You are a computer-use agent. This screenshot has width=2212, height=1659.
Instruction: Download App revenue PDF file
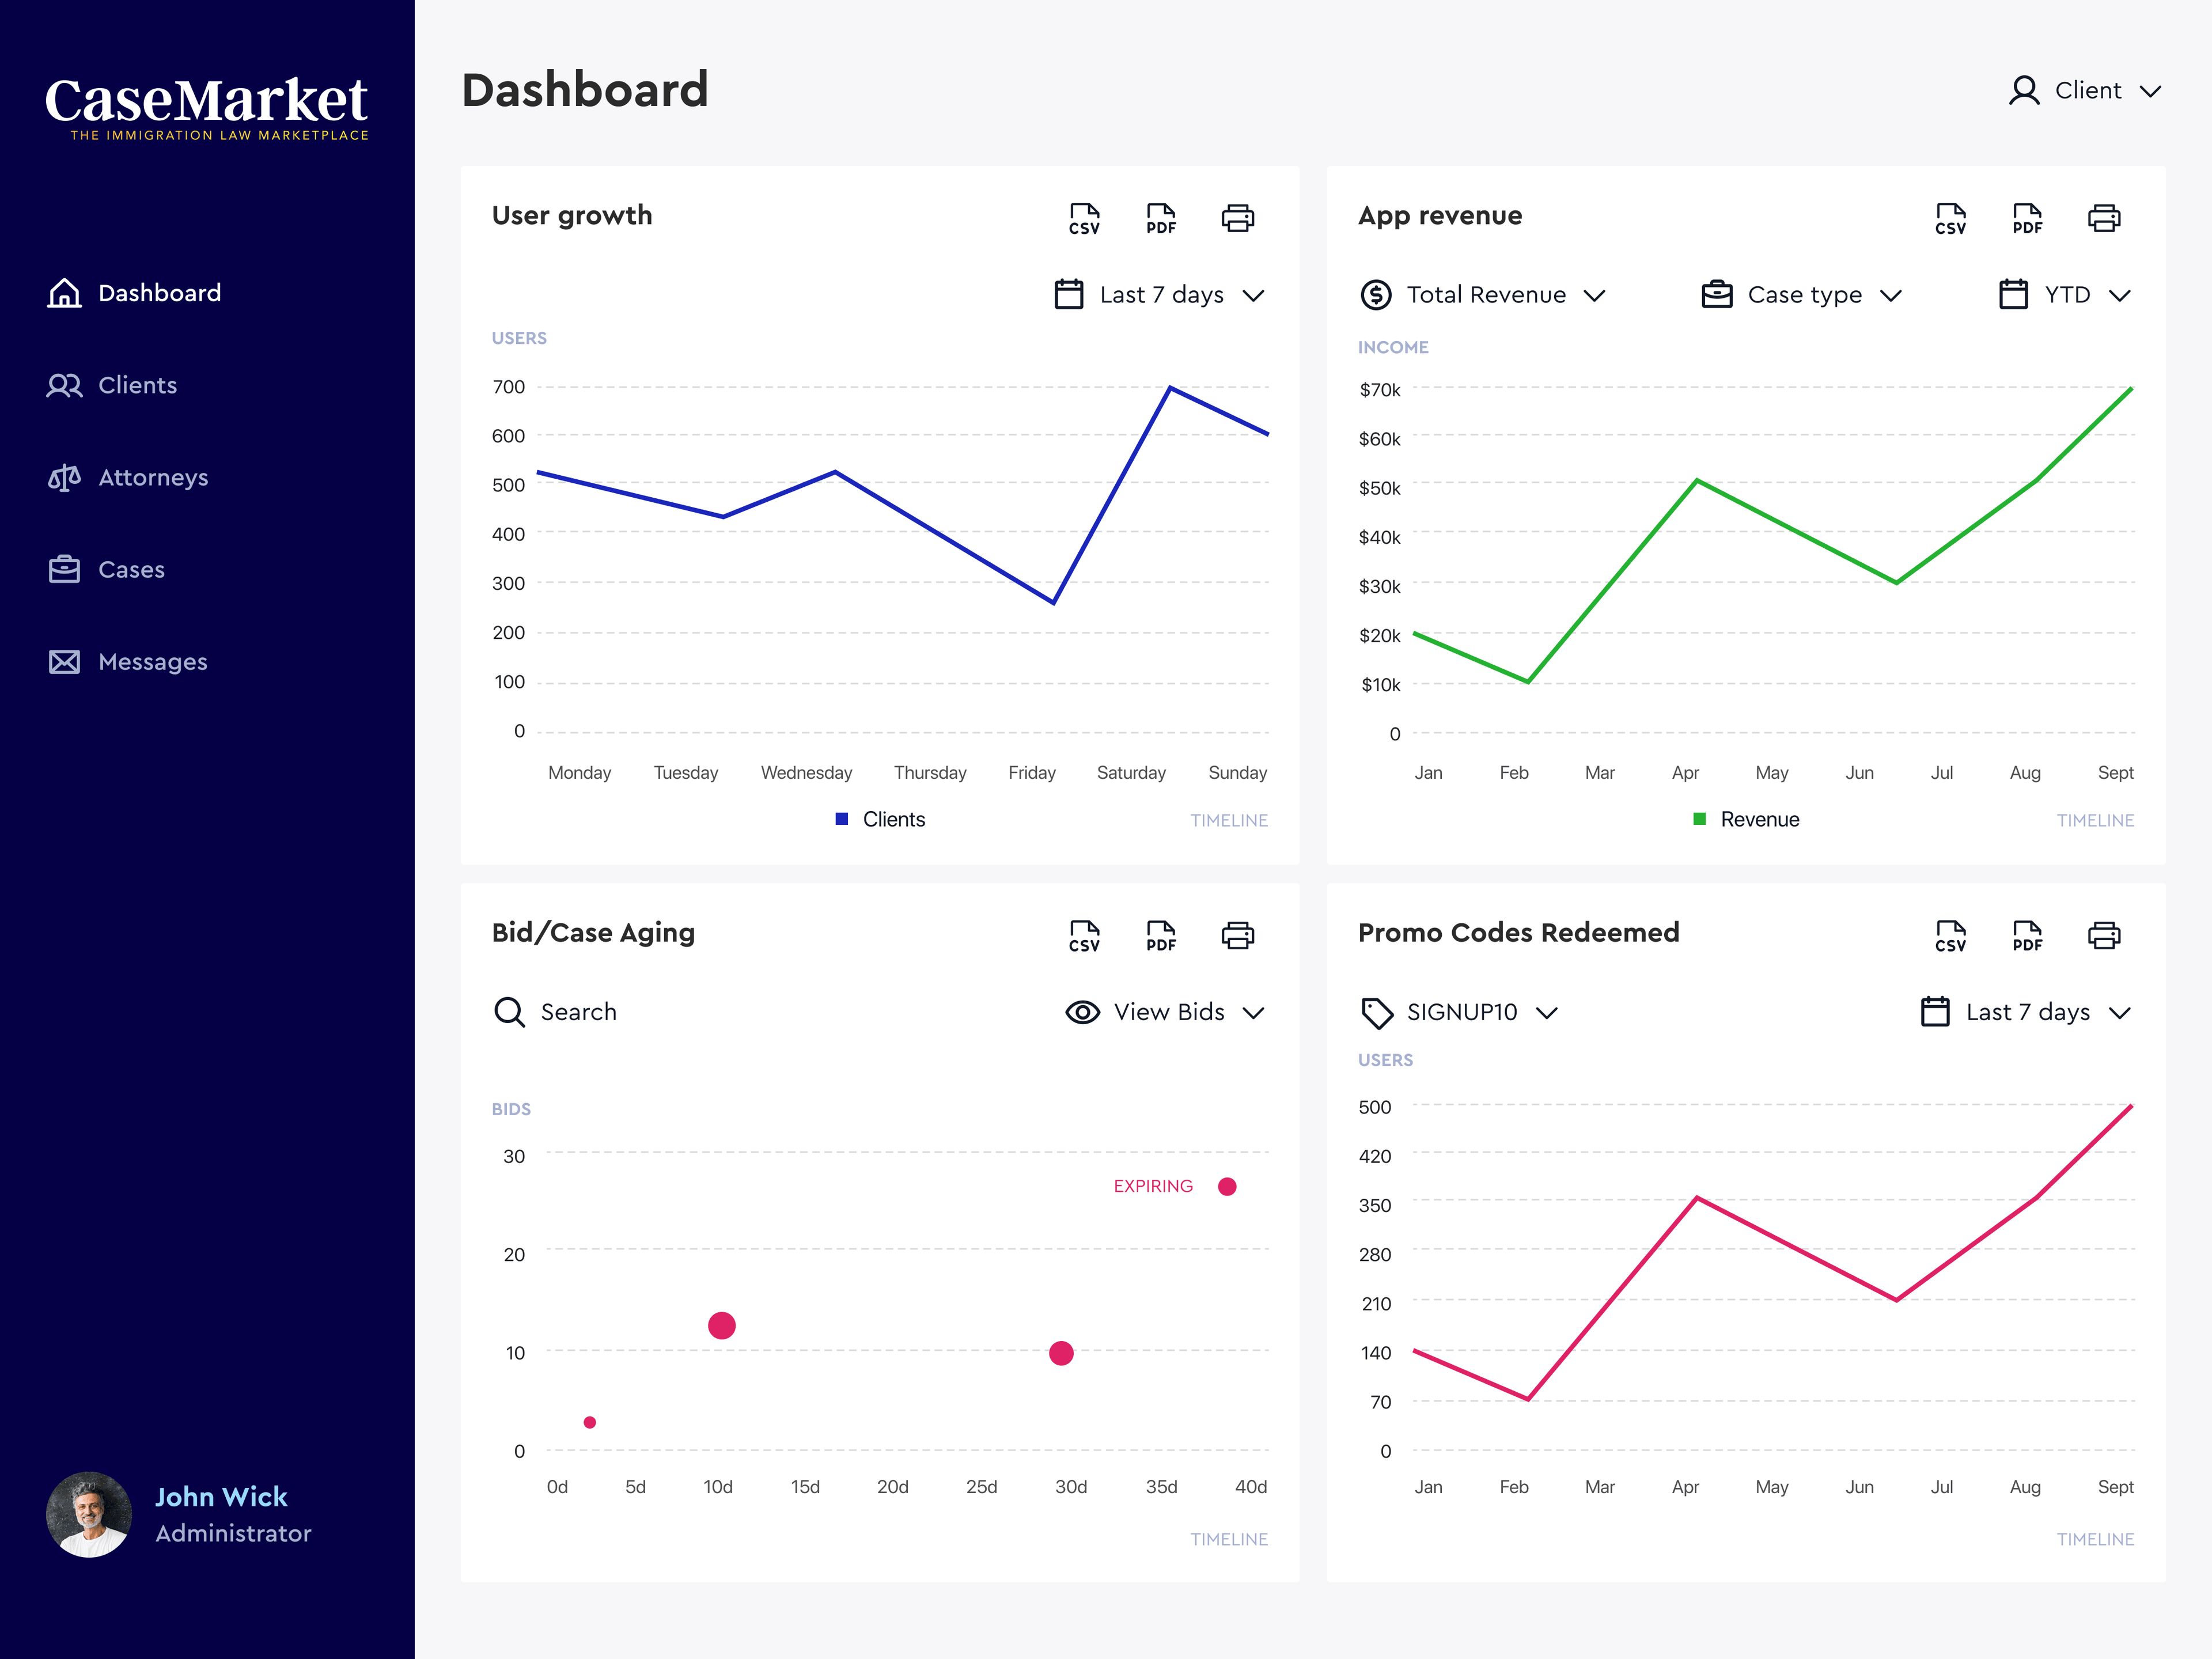2027,218
